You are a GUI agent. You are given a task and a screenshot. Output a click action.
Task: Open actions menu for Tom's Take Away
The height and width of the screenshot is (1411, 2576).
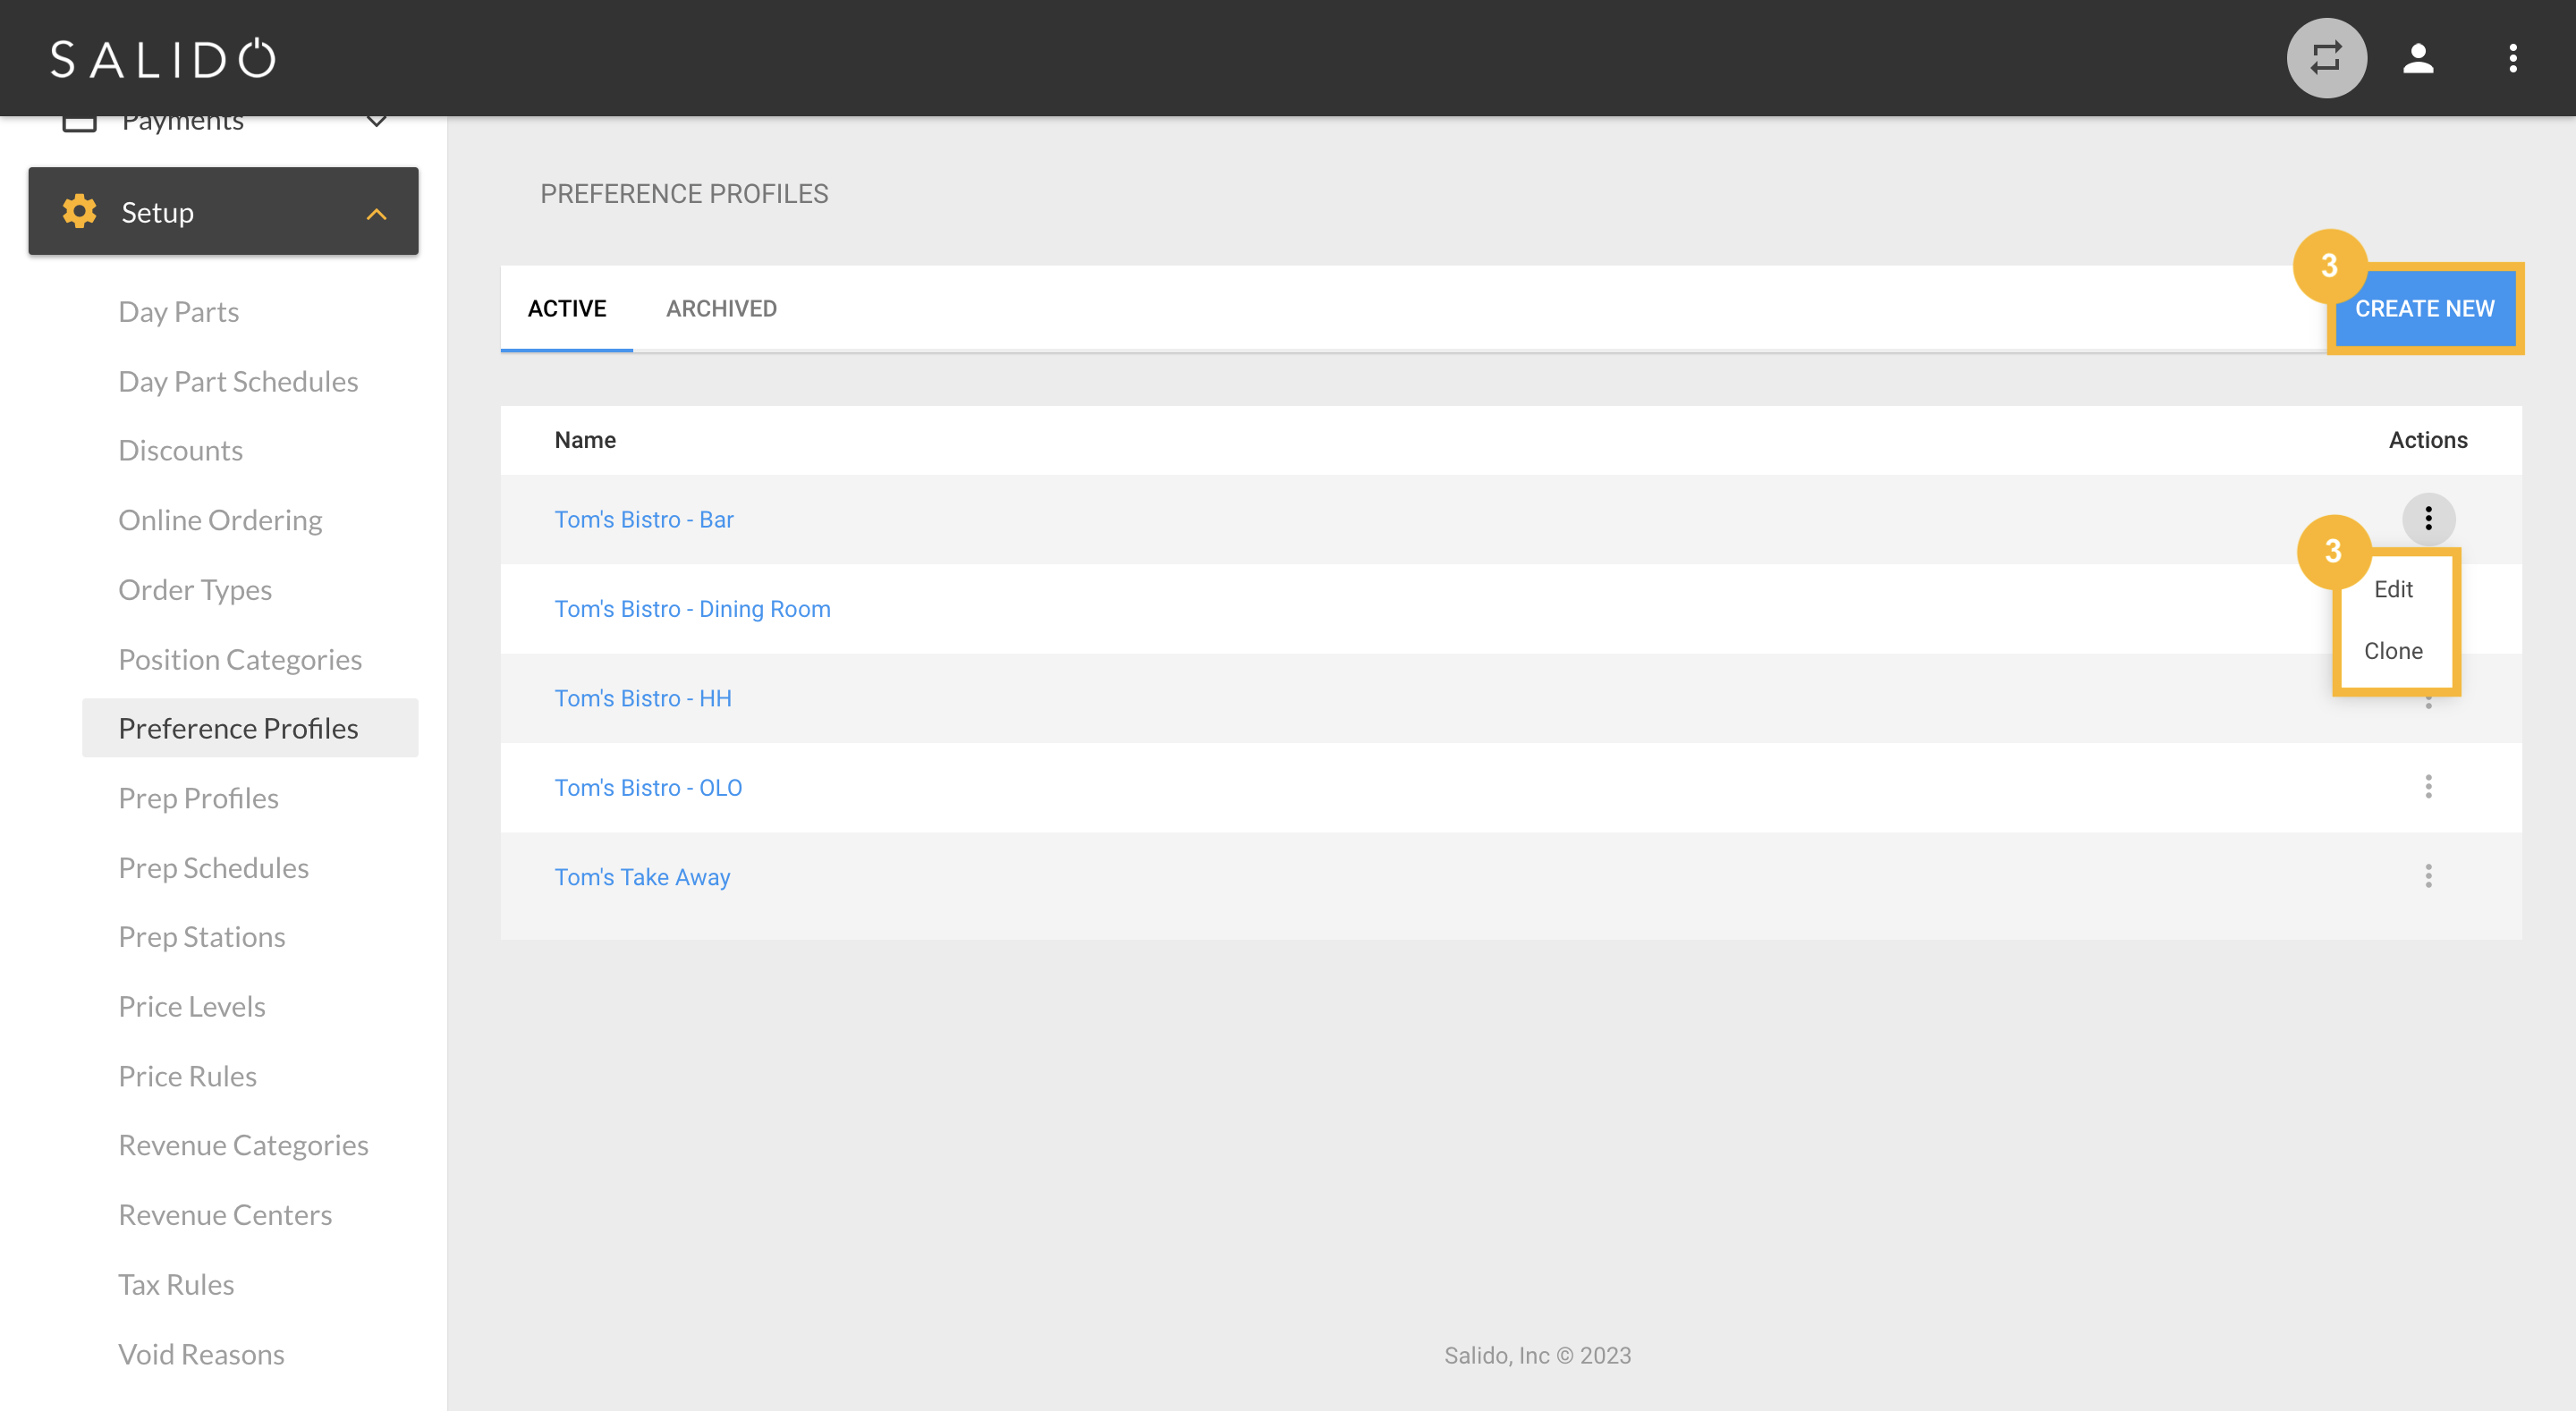[2428, 876]
